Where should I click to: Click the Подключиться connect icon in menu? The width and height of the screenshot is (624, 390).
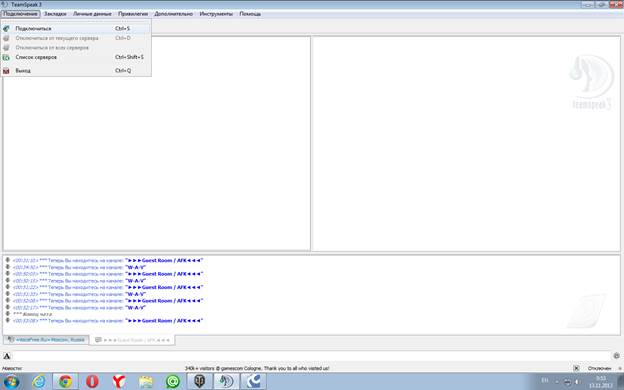(x=6, y=29)
